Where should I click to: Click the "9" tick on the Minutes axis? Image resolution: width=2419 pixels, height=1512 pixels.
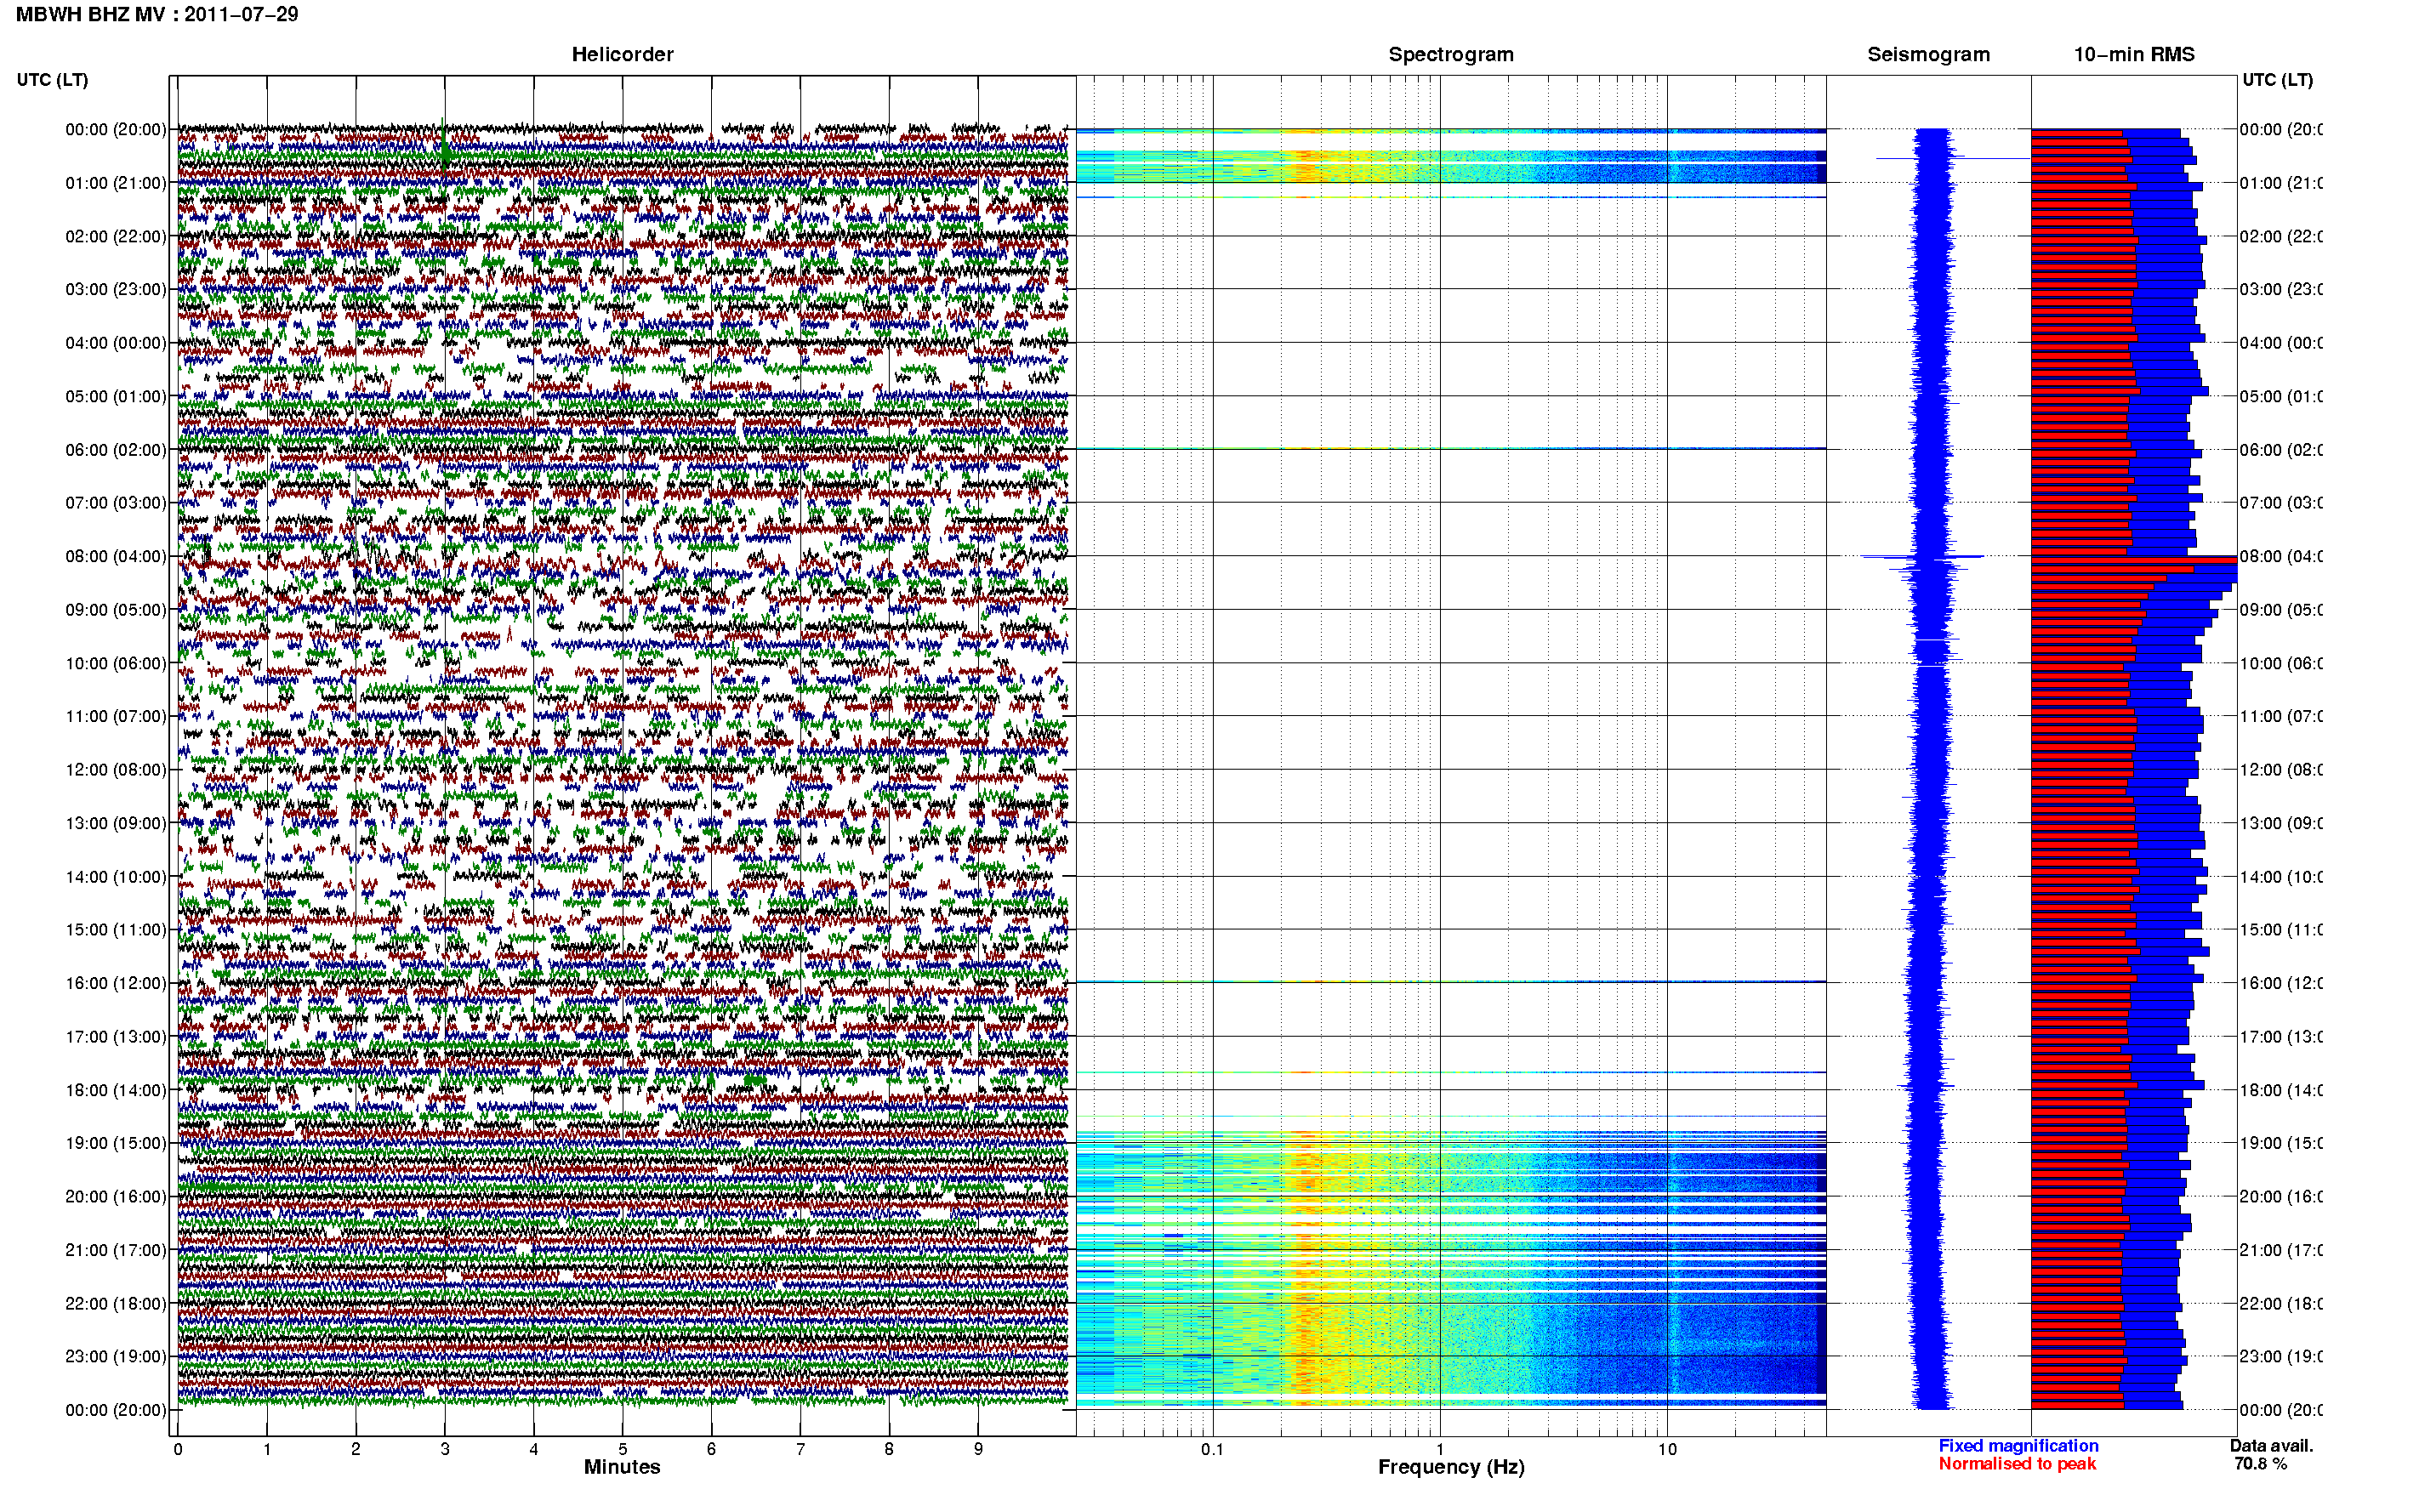click(978, 1449)
